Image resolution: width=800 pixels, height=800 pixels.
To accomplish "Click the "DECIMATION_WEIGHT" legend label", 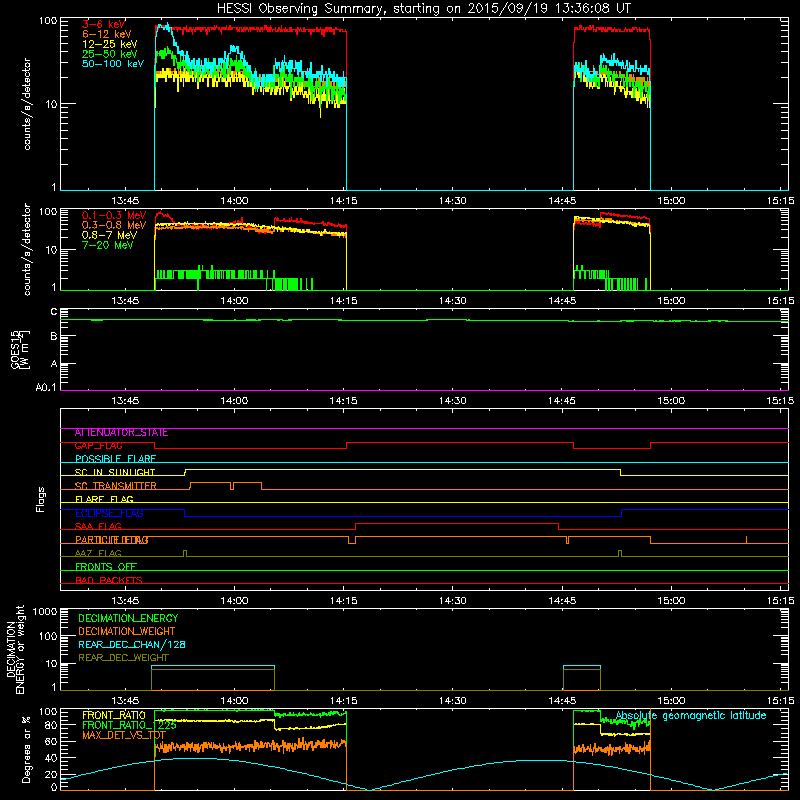I will point(127,632).
